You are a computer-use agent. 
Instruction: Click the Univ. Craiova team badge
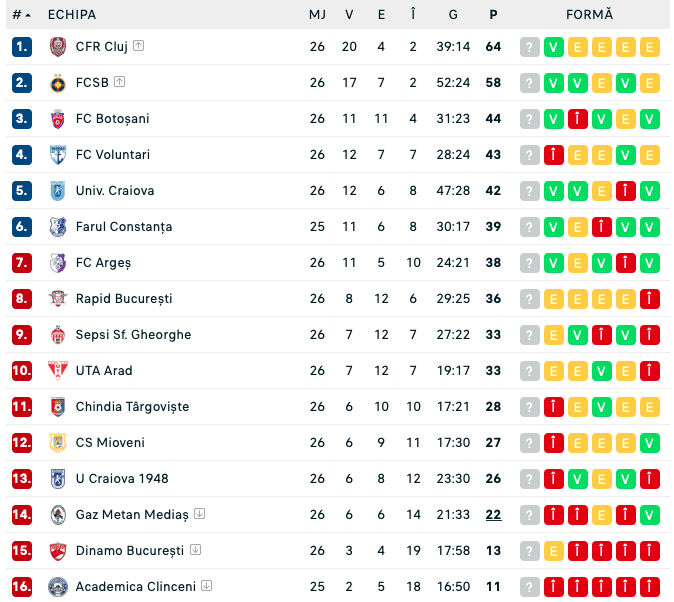(x=57, y=191)
